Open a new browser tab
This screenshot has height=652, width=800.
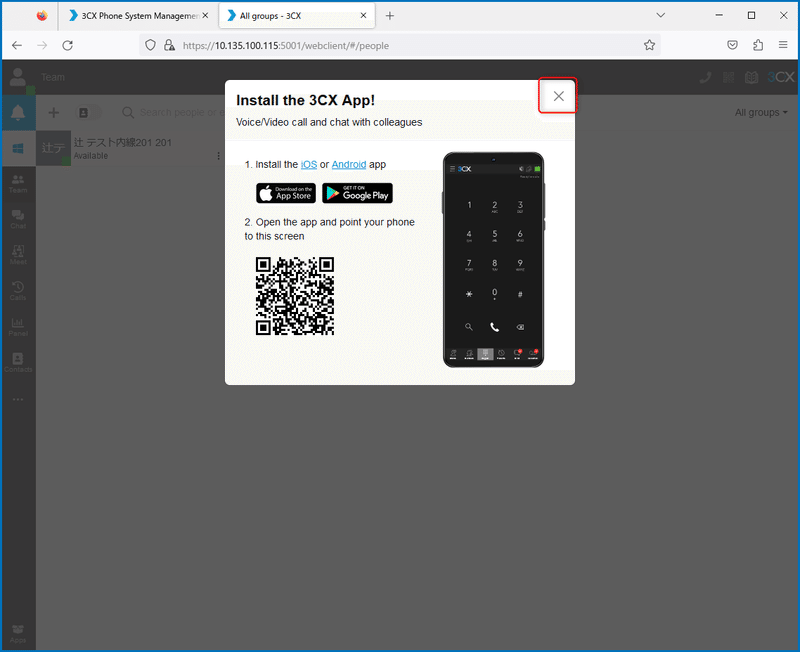(x=390, y=16)
